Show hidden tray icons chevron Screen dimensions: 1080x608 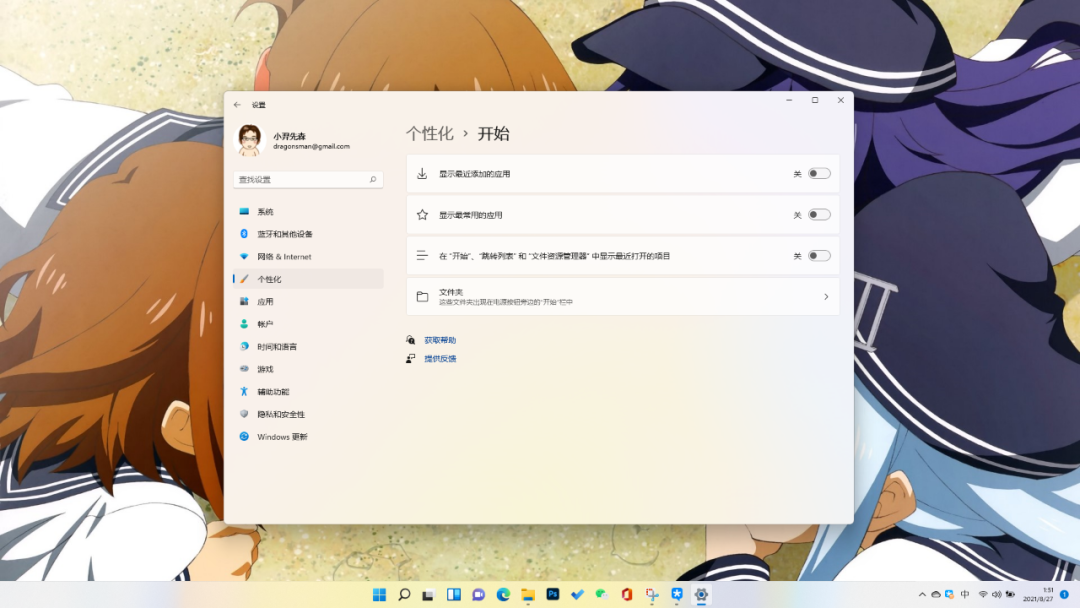pos(922,594)
